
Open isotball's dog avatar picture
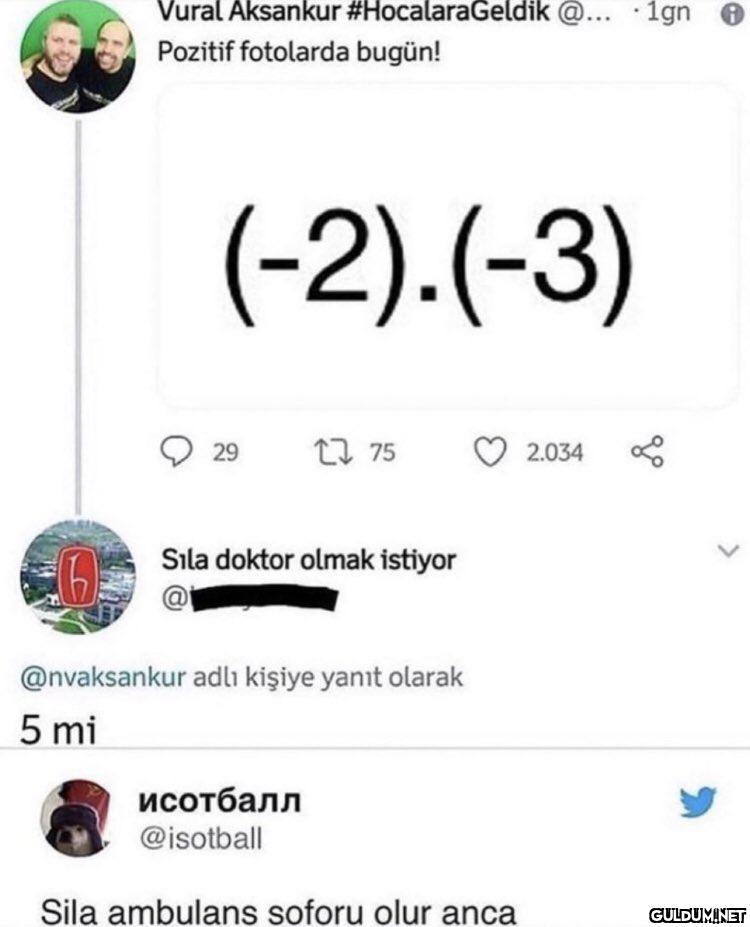[x=76, y=818]
